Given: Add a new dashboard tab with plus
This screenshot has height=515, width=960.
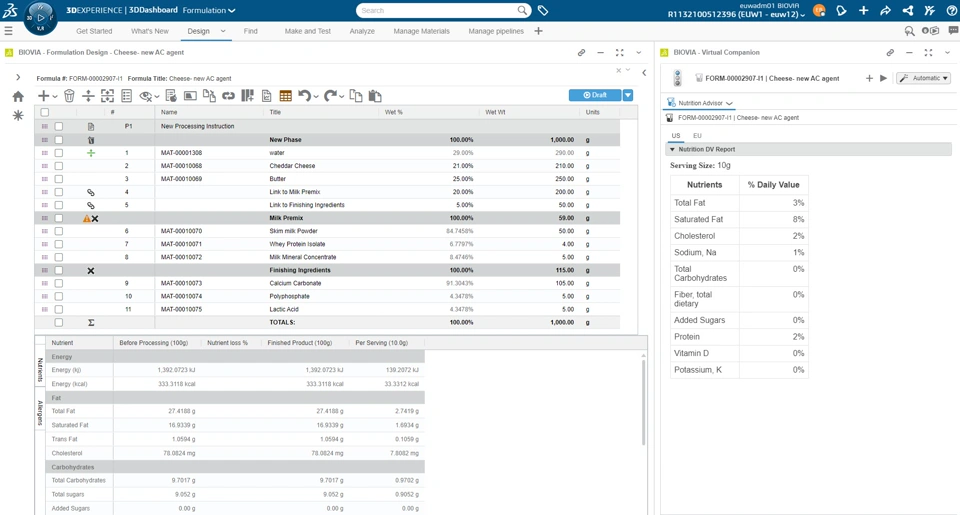Looking at the screenshot, I should coord(538,31).
